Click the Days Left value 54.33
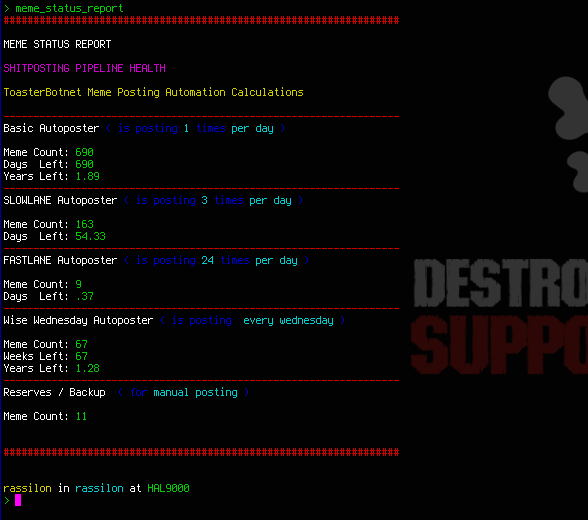Image resolution: width=588 pixels, height=520 pixels. 90,236
